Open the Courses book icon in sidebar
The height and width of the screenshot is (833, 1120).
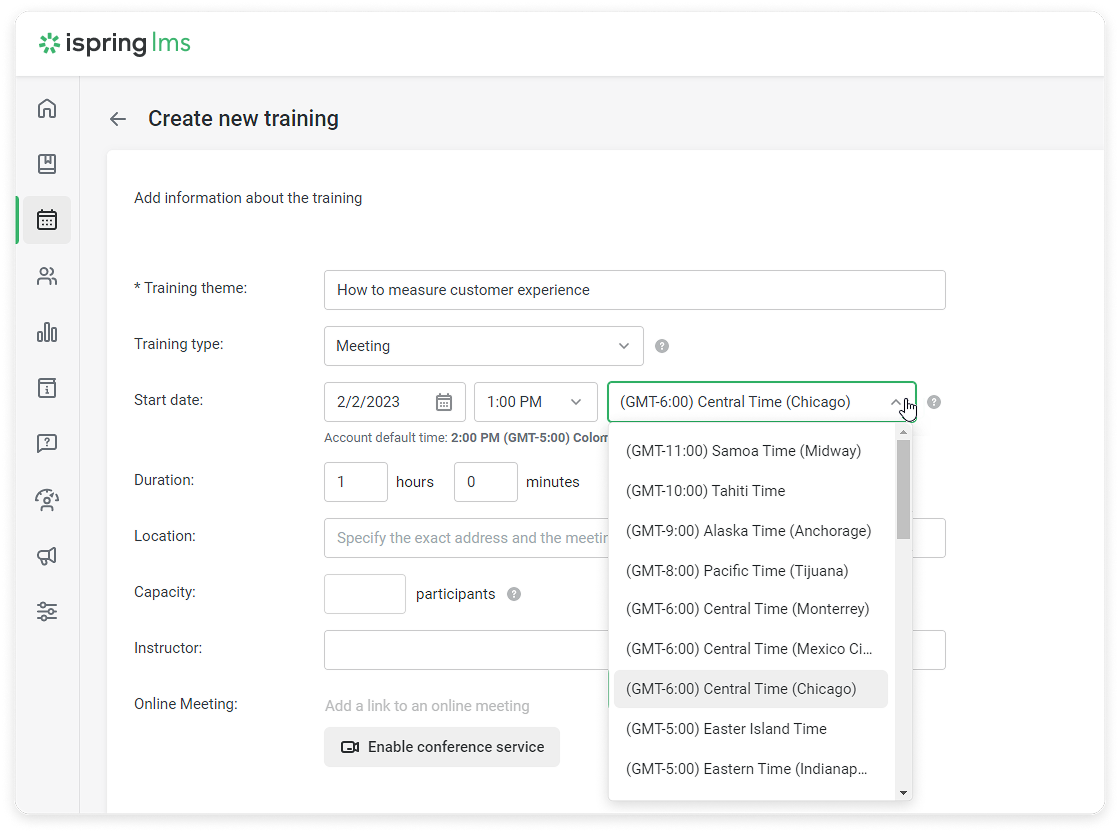click(47, 164)
